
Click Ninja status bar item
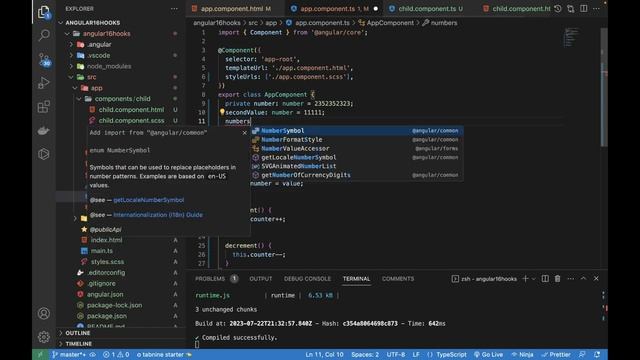click(x=522, y=354)
